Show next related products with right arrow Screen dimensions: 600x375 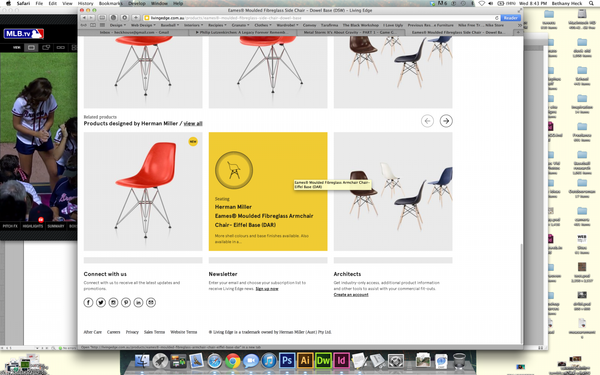pos(446,121)
